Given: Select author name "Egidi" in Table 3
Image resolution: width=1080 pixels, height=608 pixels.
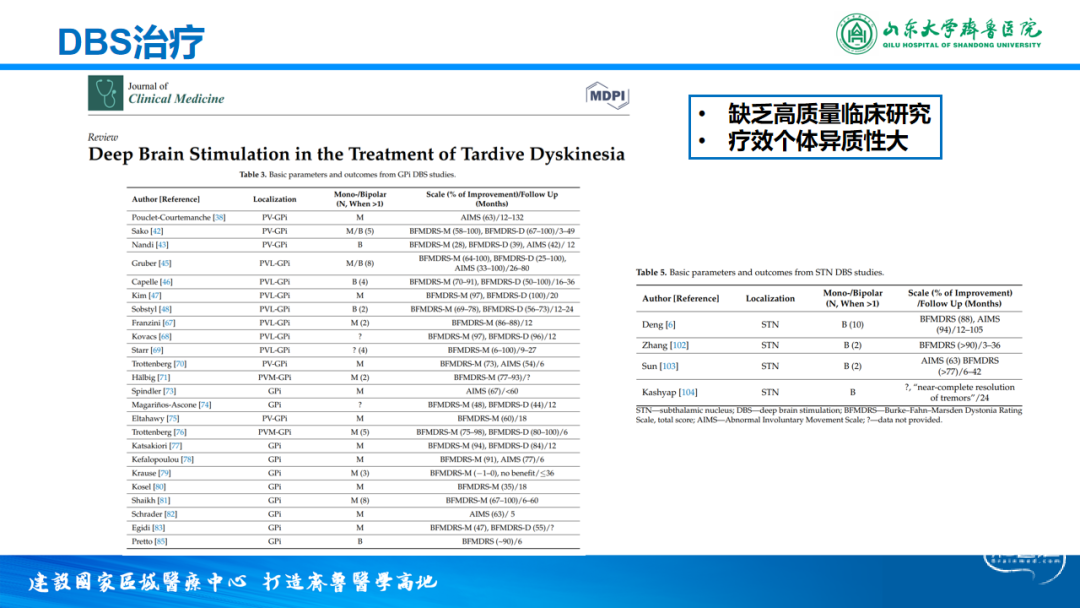Looking at the screenshot, I should (x=141, y=528).
